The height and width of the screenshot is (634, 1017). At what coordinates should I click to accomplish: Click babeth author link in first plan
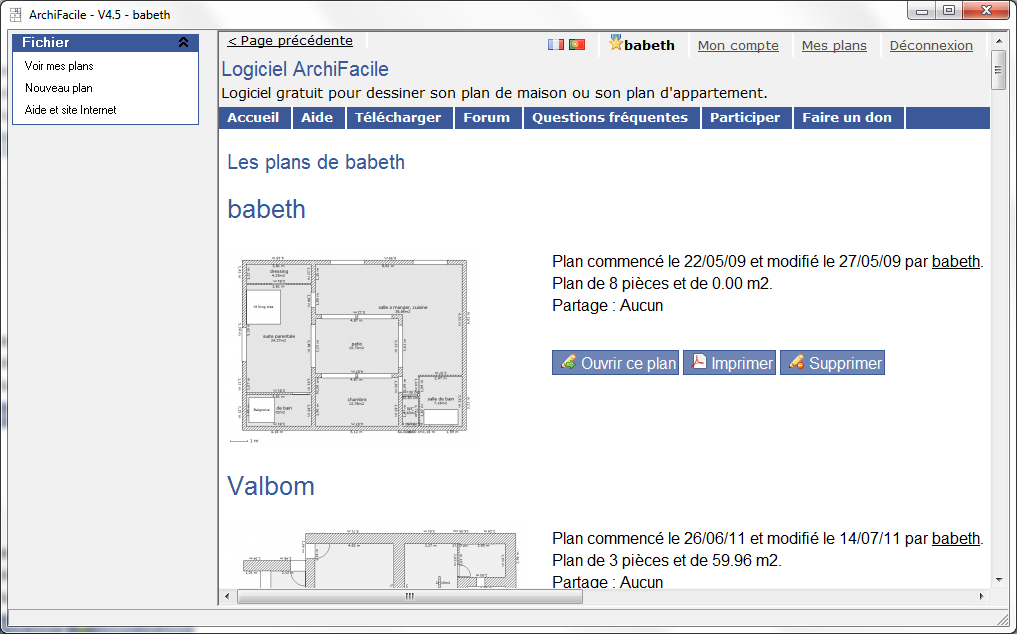955,262
